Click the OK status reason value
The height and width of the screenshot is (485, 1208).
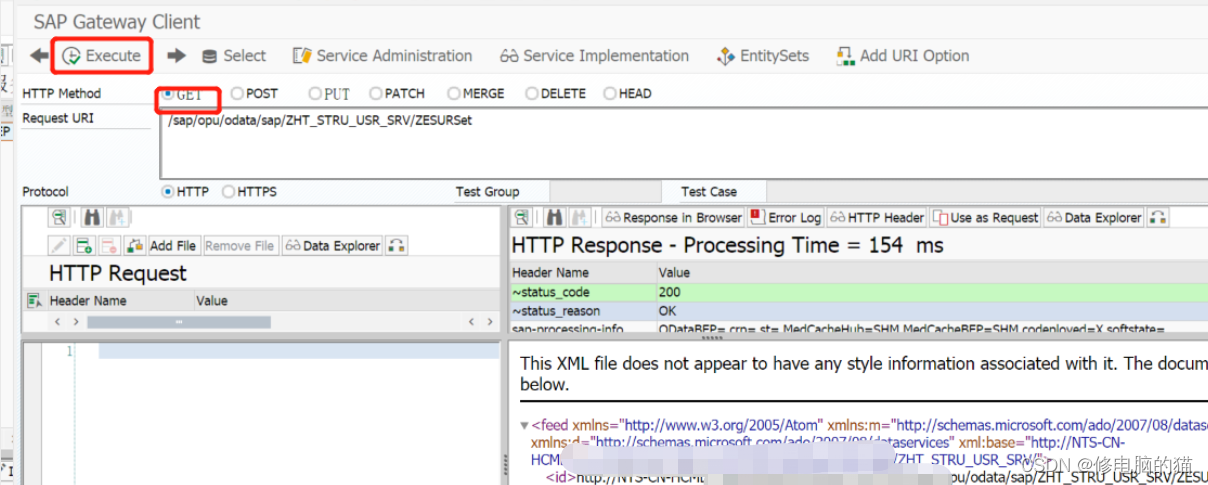pyautogui.click(x=667, y=311)
